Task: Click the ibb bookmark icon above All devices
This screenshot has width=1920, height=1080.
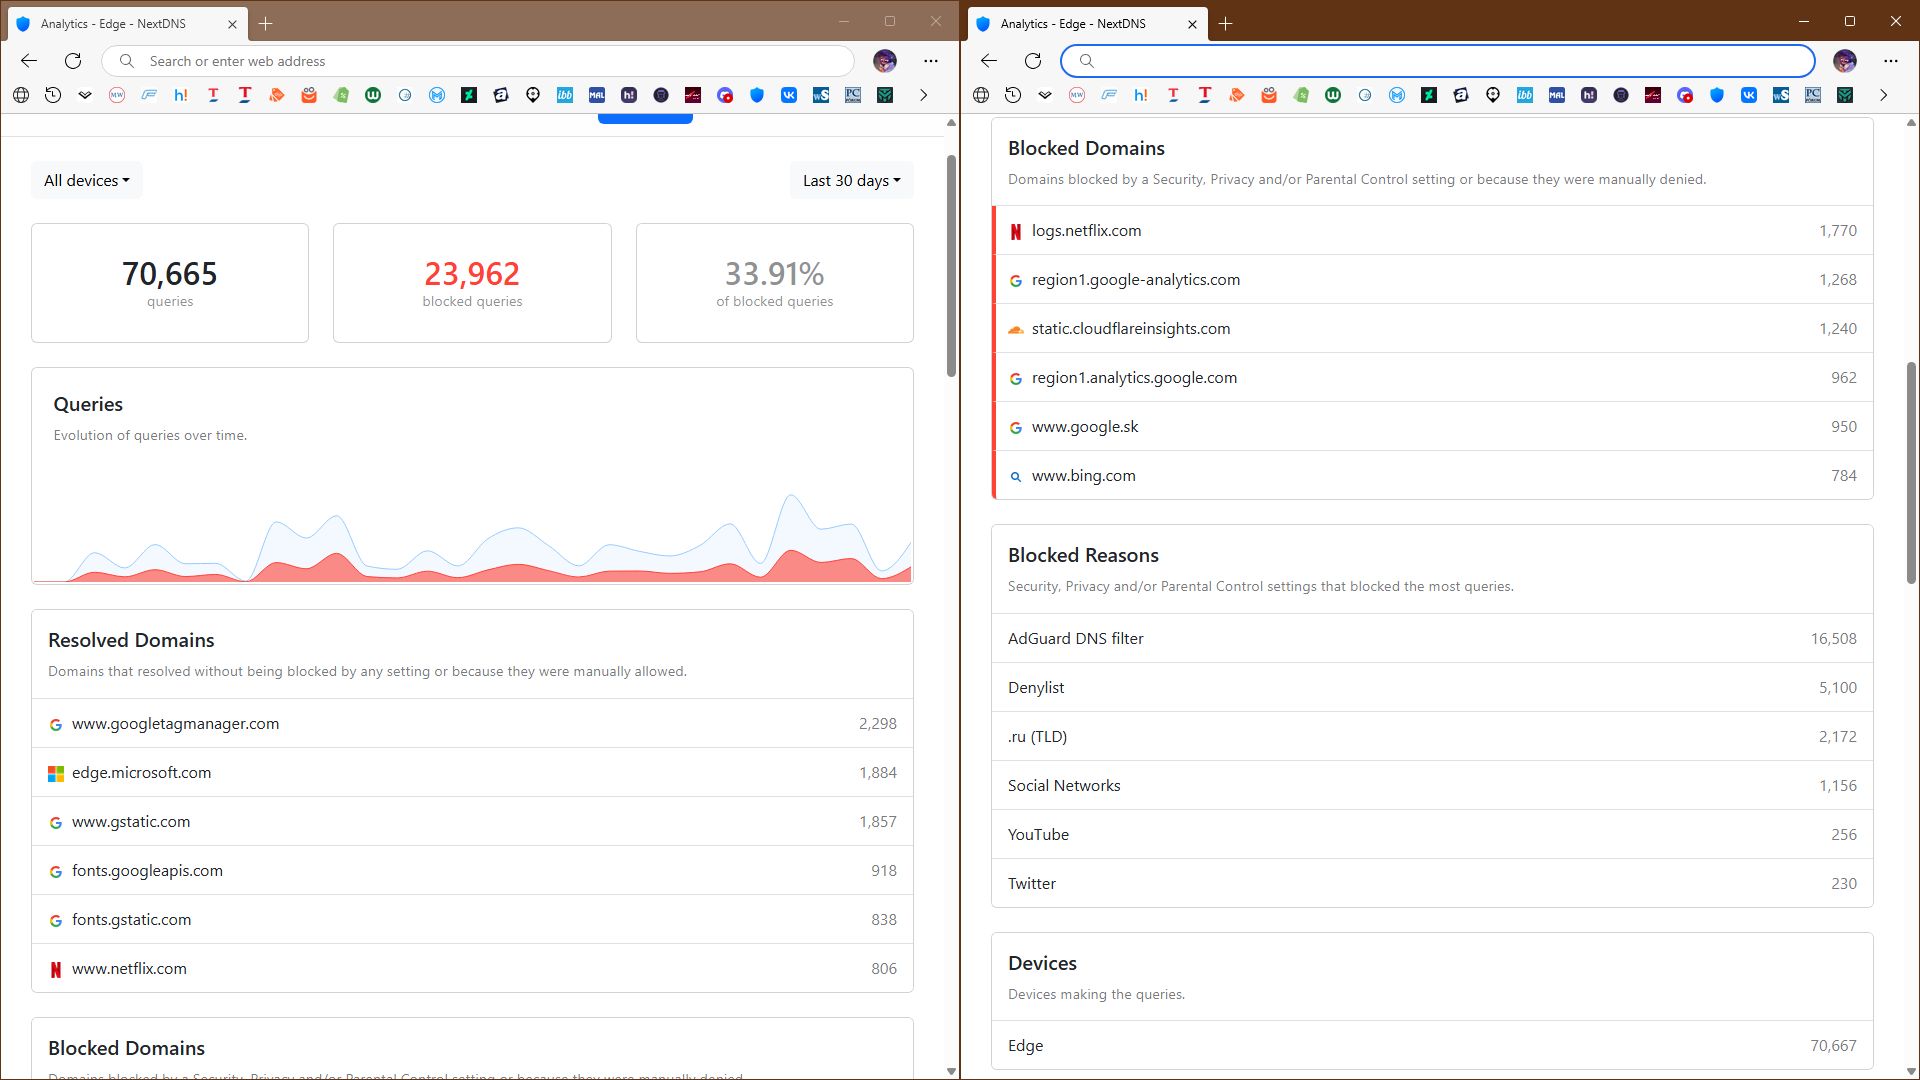Action: [565, 95]
